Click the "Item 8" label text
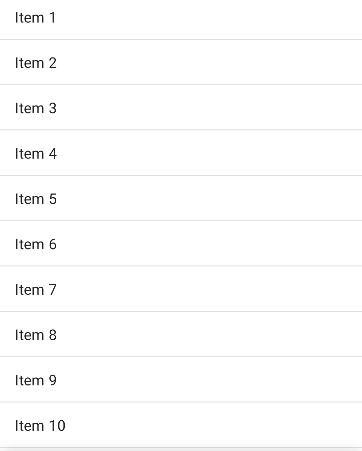362x451 pixels. [x=36, y=335]
